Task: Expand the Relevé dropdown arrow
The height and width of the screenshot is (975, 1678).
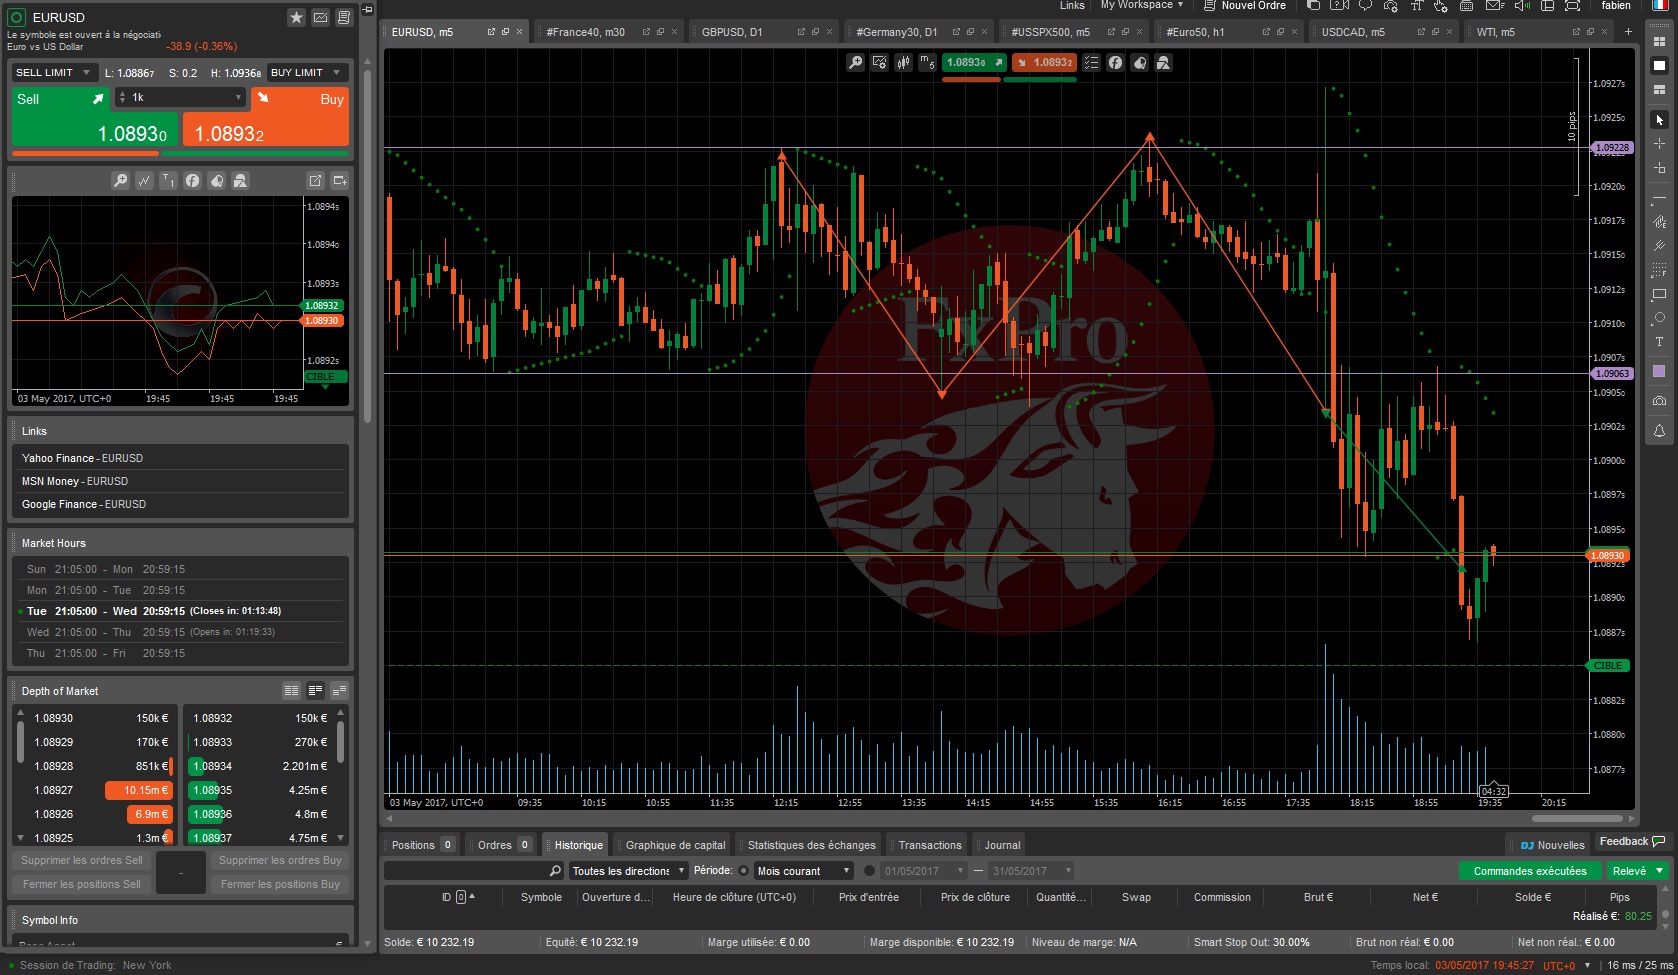Action: coord(1660,871)
